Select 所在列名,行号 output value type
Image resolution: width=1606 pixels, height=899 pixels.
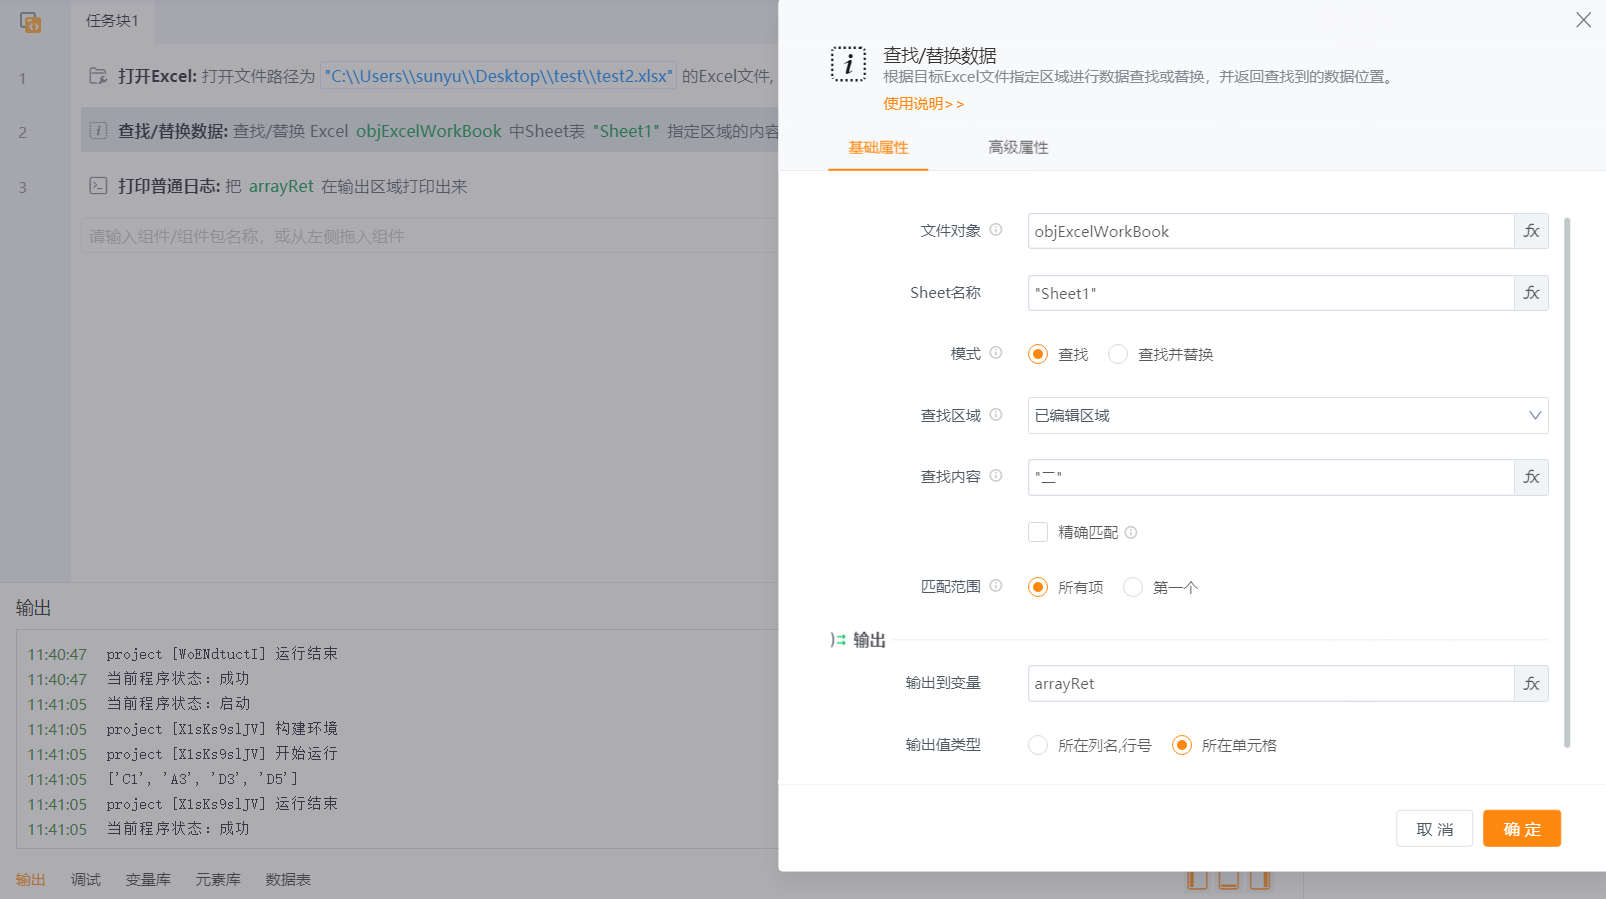[x=1038, y=745]
